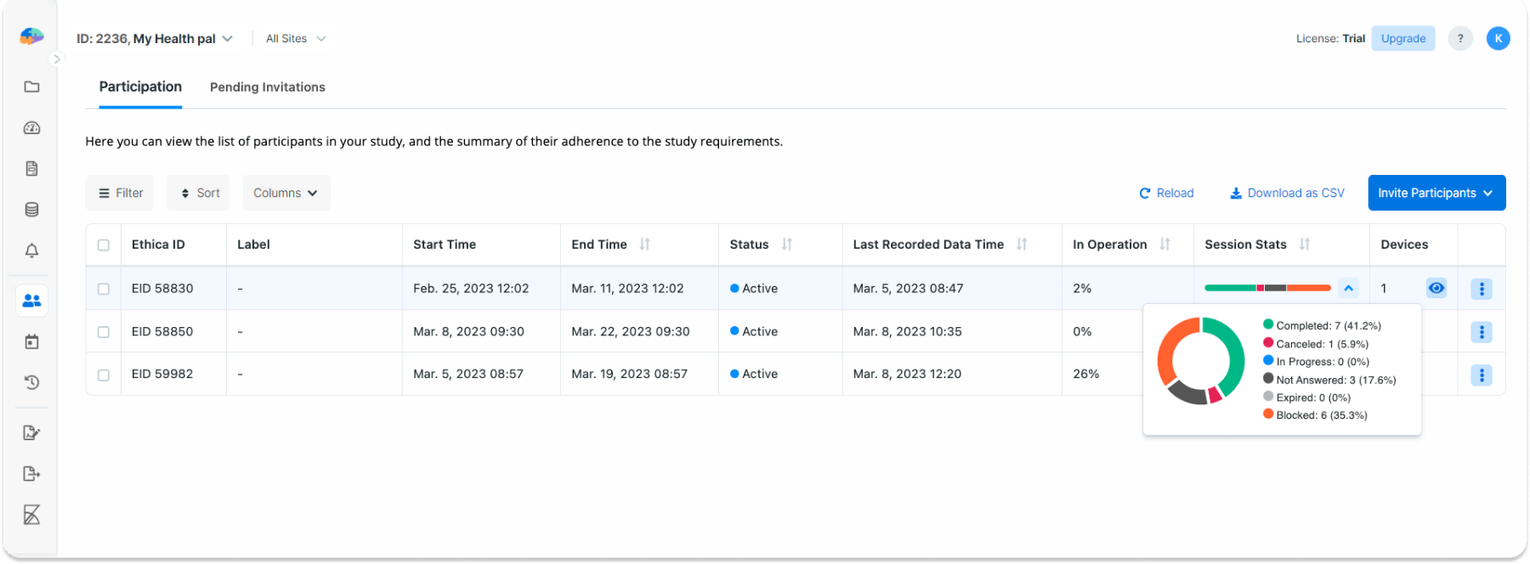Open the notifications bell icon

[31, 251]
